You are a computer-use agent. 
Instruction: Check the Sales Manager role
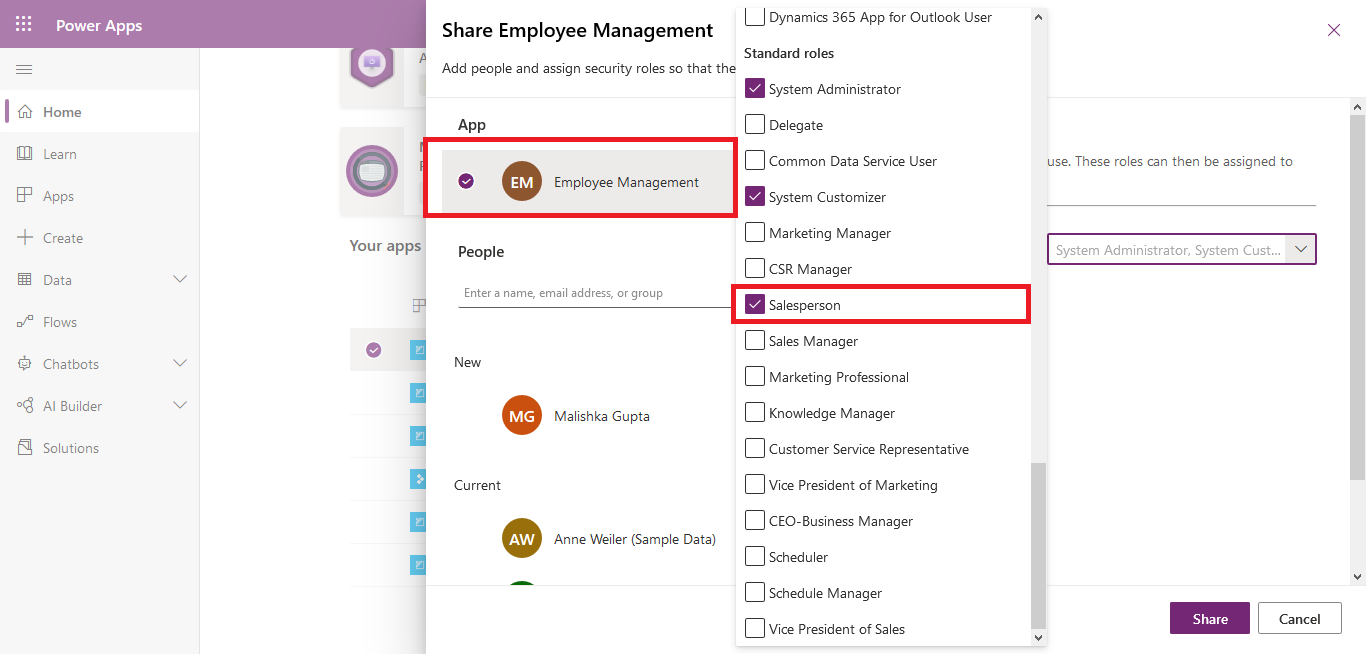click(x=755, y=340)
